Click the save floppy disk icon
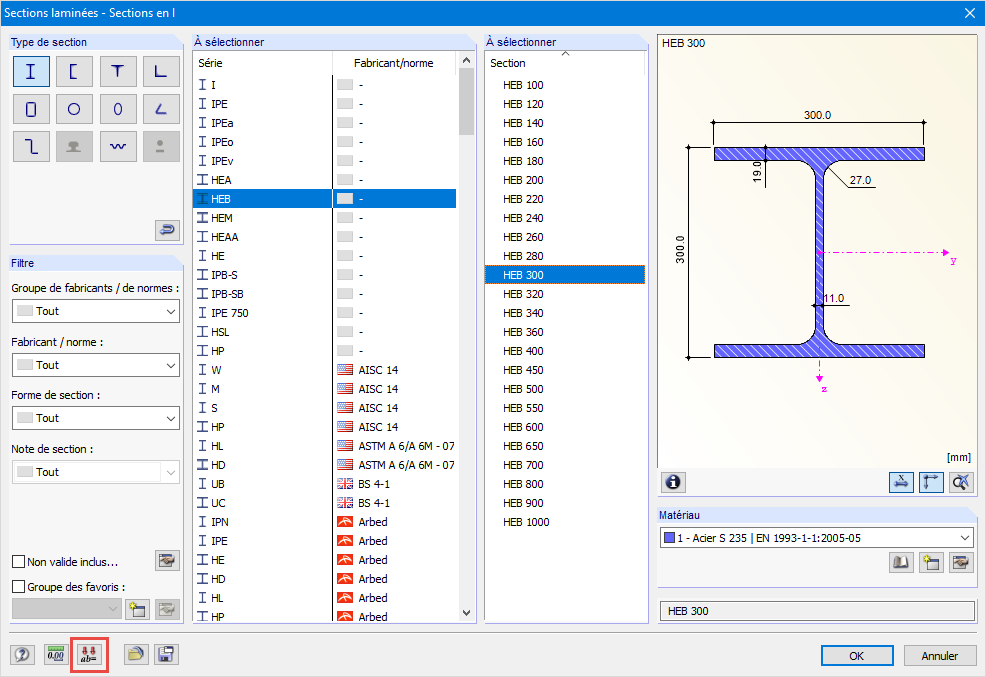The height and width of the screenshot is (677, 986). coord(166,655)
